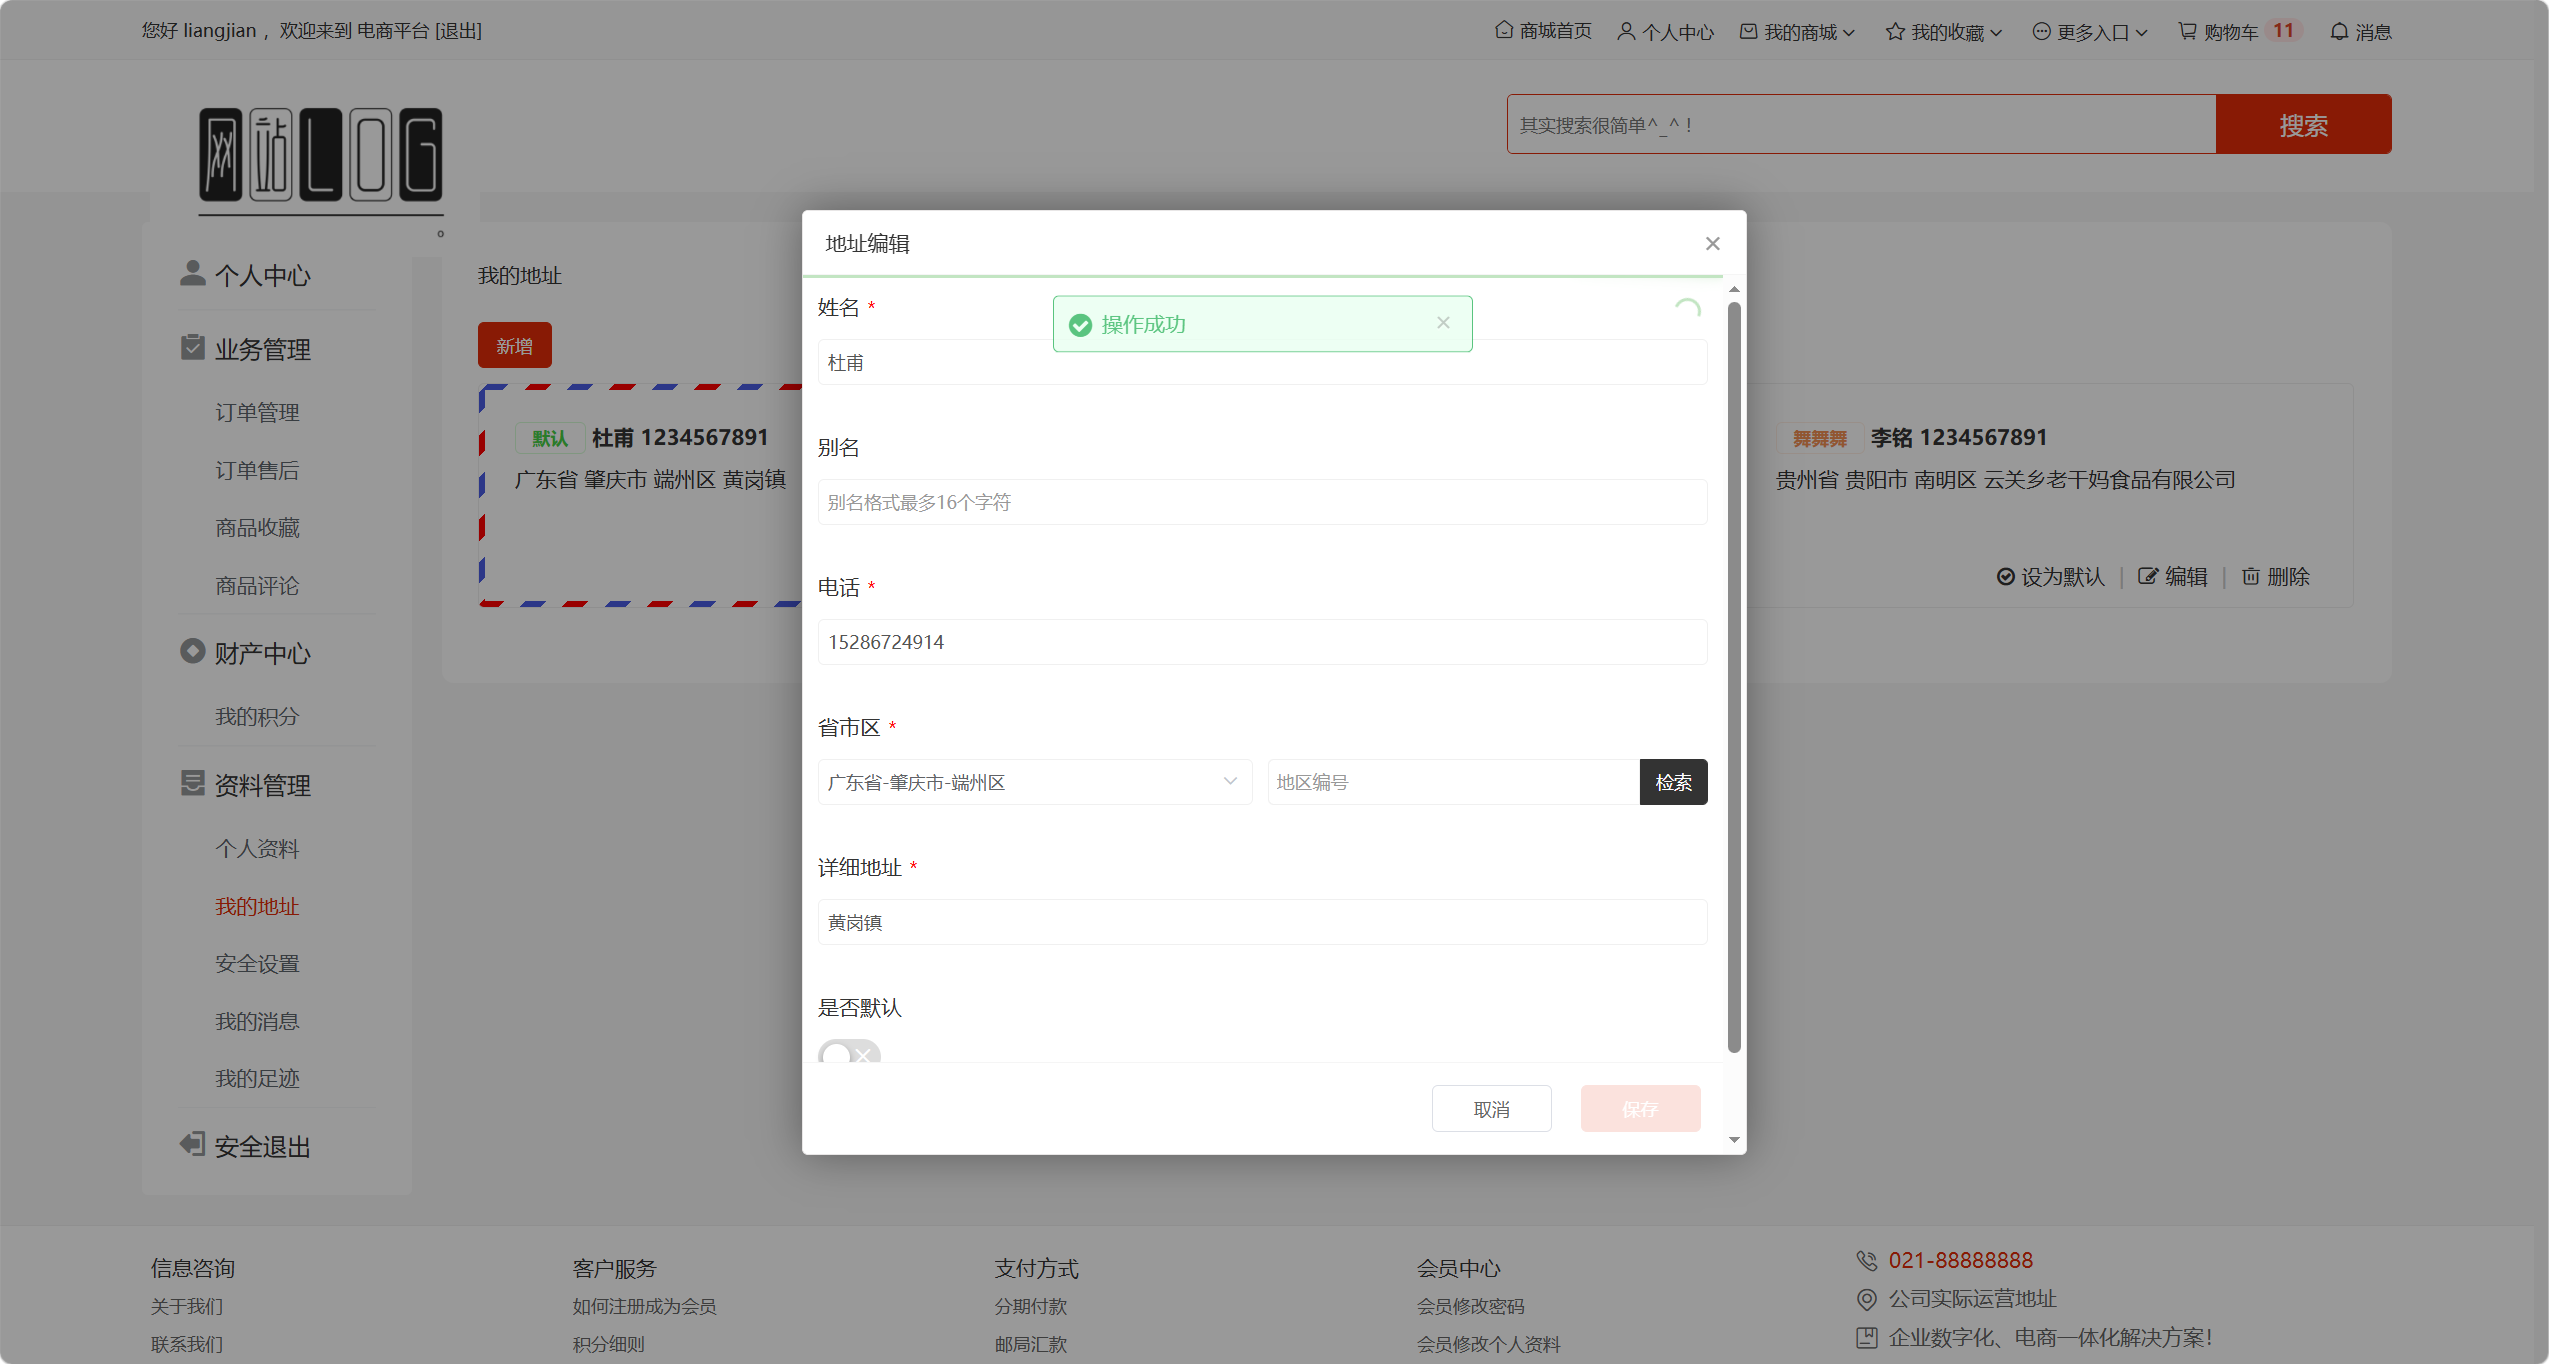The height and width of the screenshot is (1364, 2549).
Task: Close the 操作成功 notification
Action: click(1443, 323)
